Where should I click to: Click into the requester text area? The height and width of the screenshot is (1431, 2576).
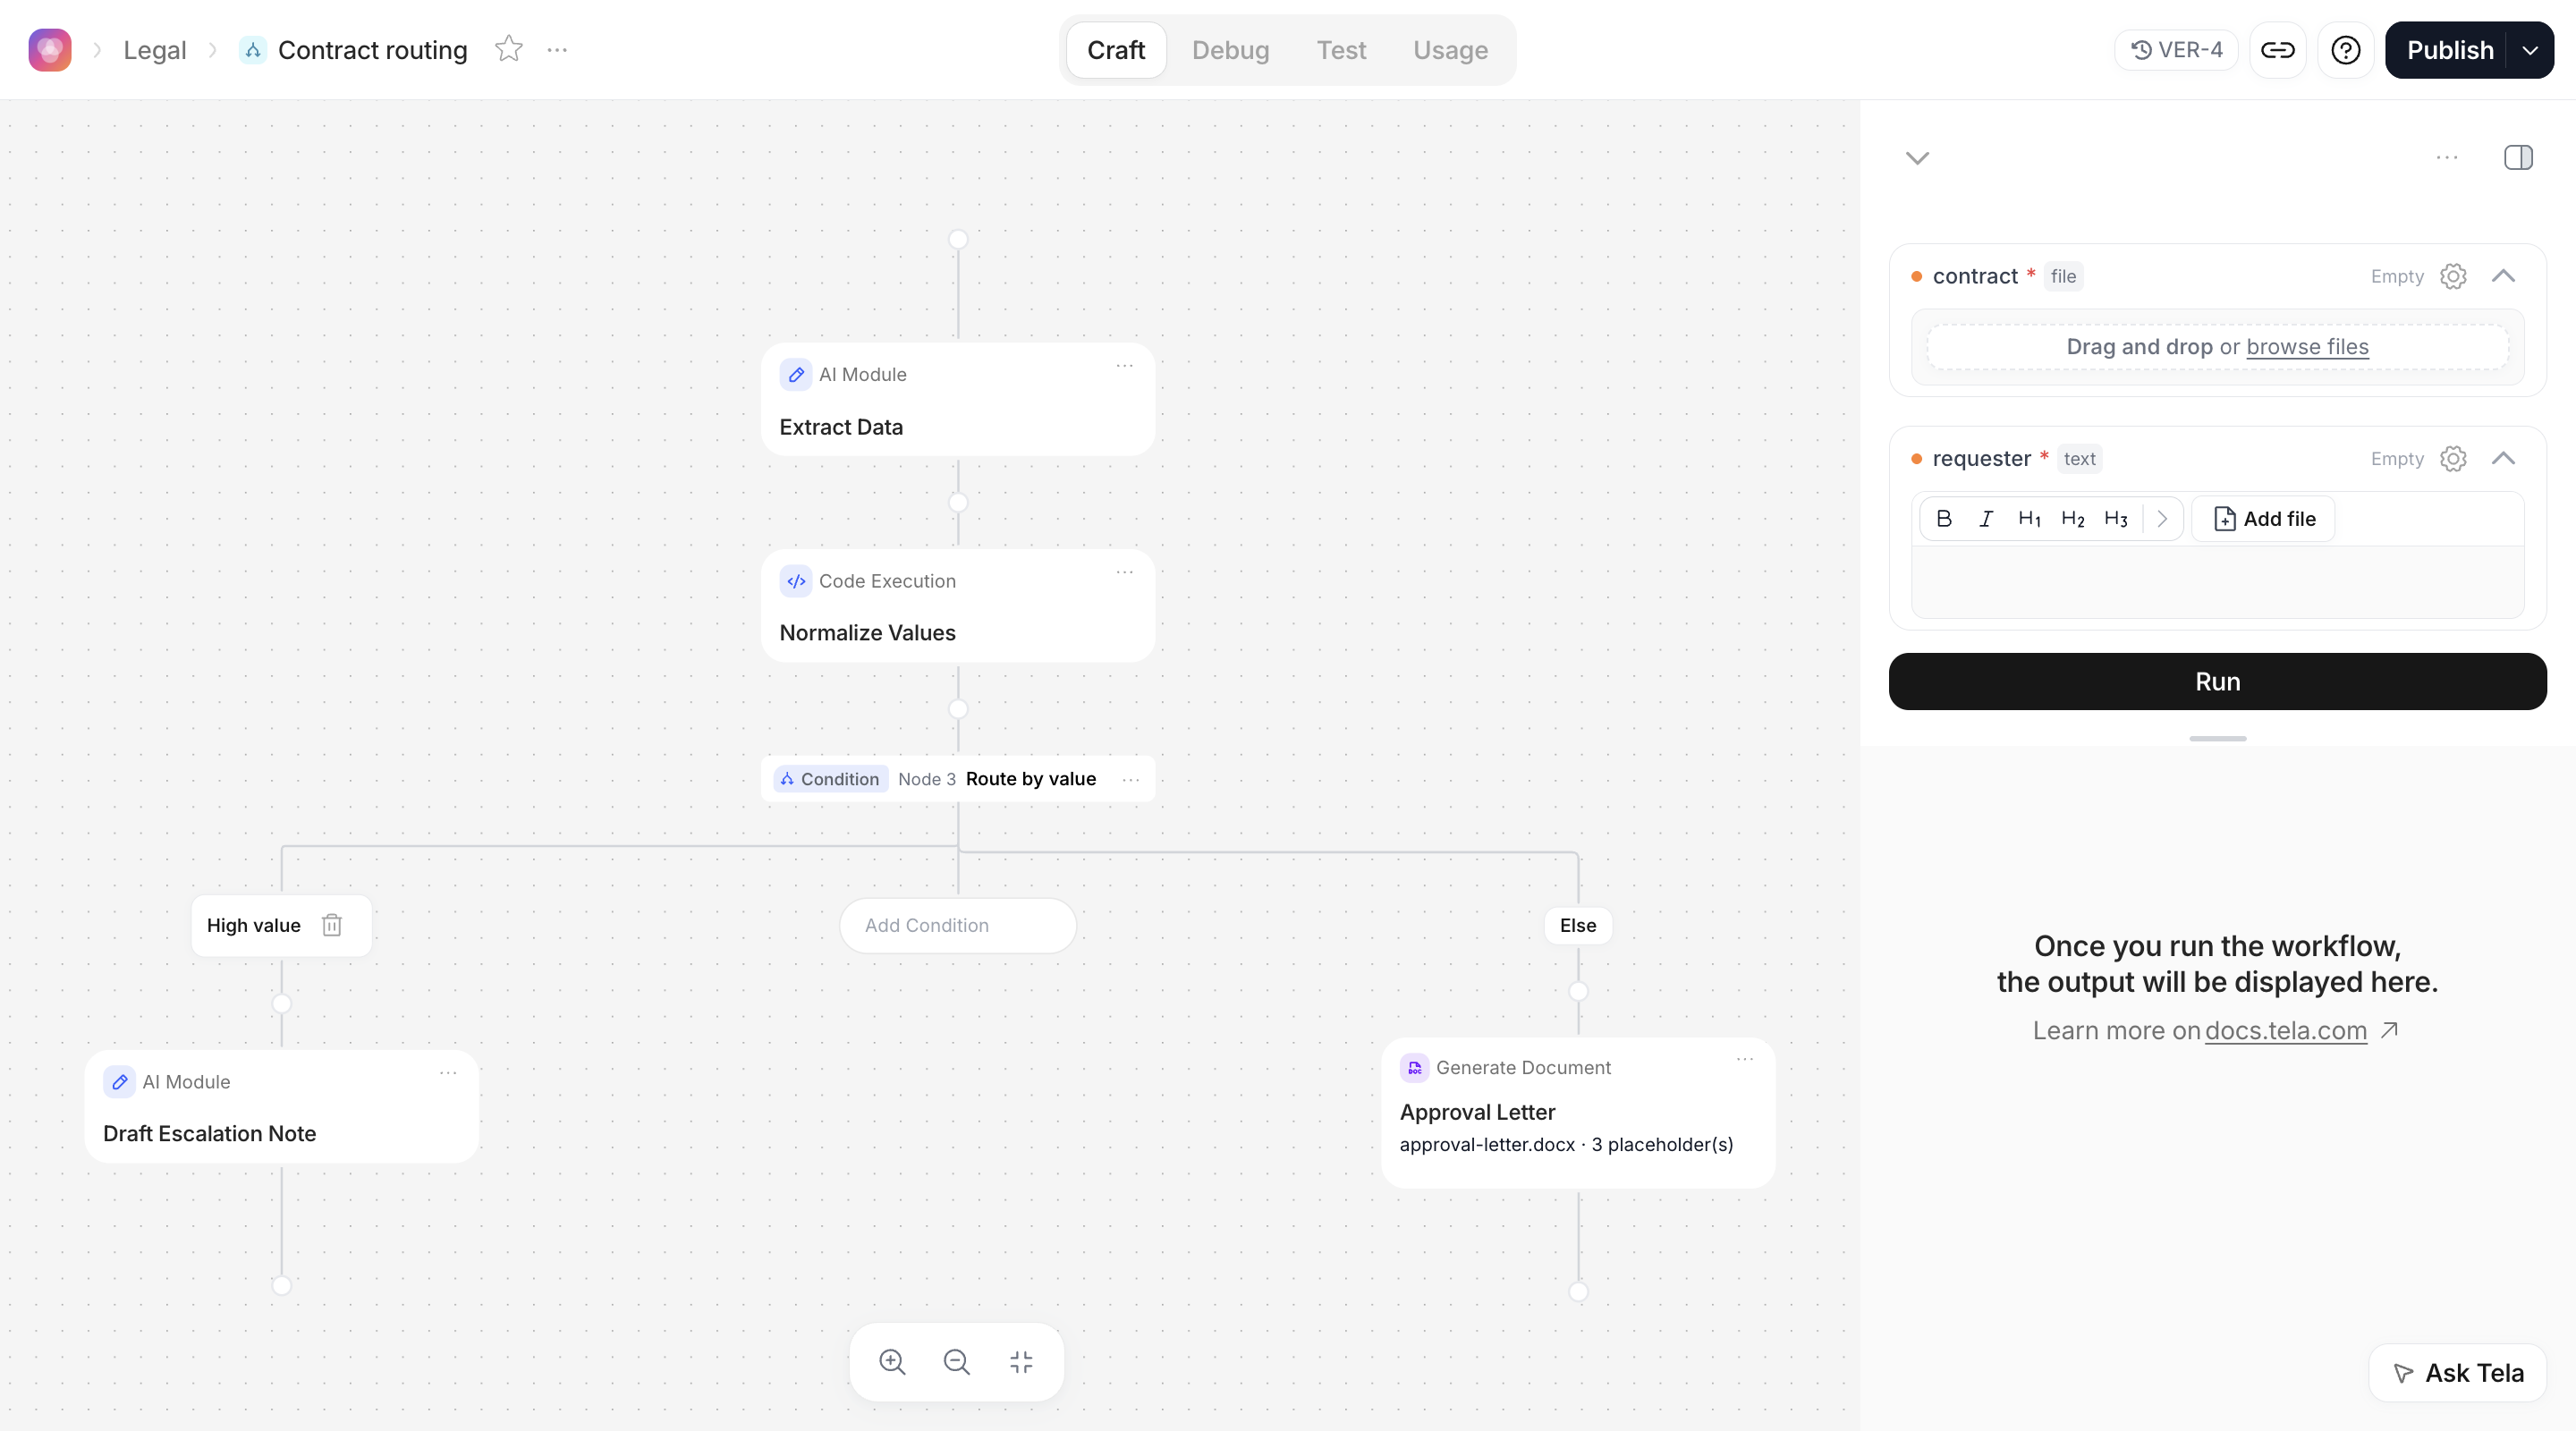point(2217,581)
